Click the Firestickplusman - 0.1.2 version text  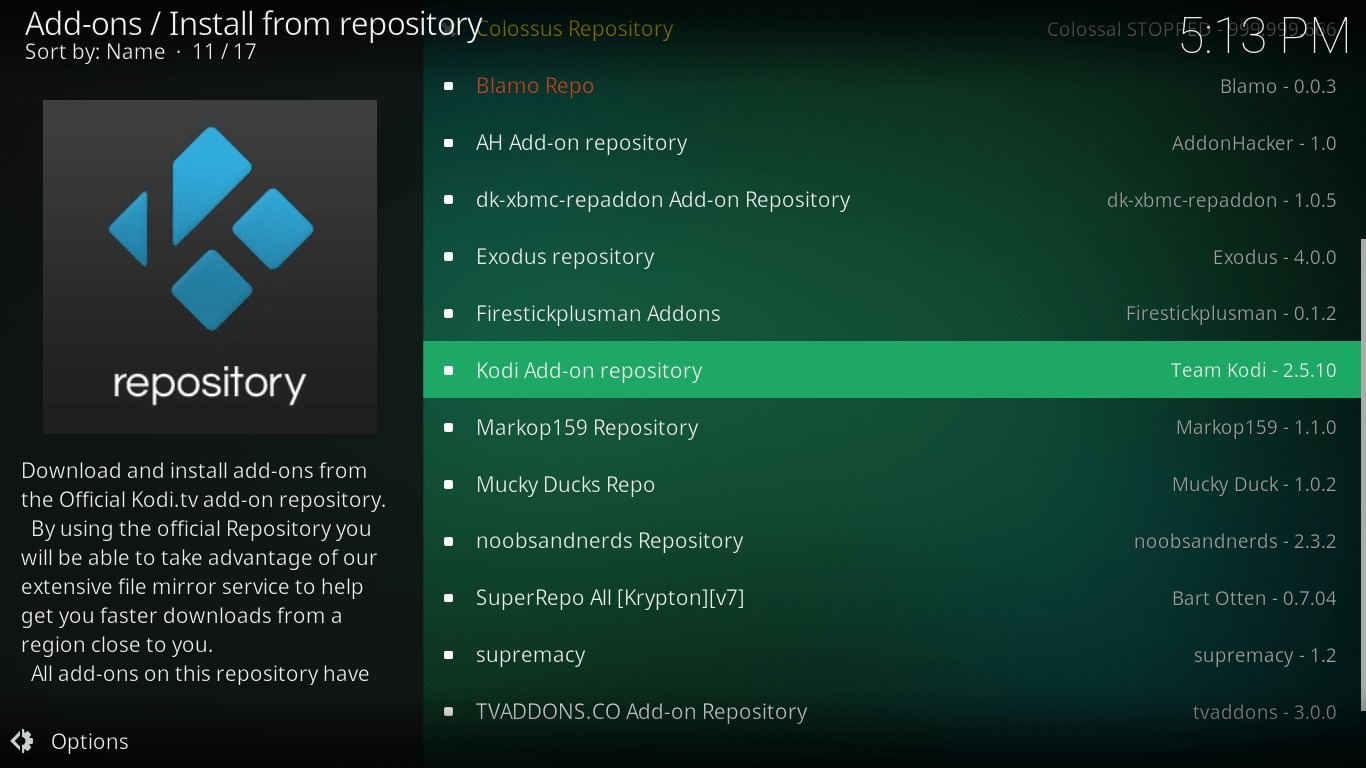point(1231,314)
